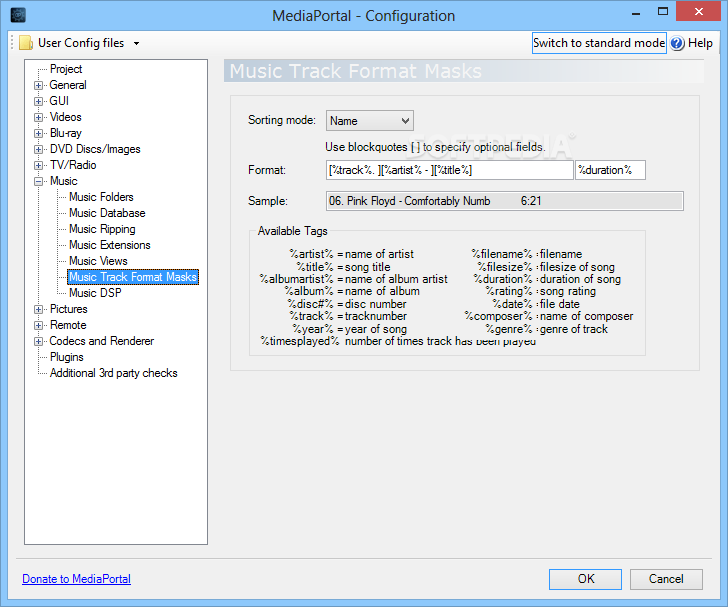Image resolution: width=728 pixels, height=607 pixels.
Task: Click the Cancel button
Action: pyautogui.click(x=666, y=579)
